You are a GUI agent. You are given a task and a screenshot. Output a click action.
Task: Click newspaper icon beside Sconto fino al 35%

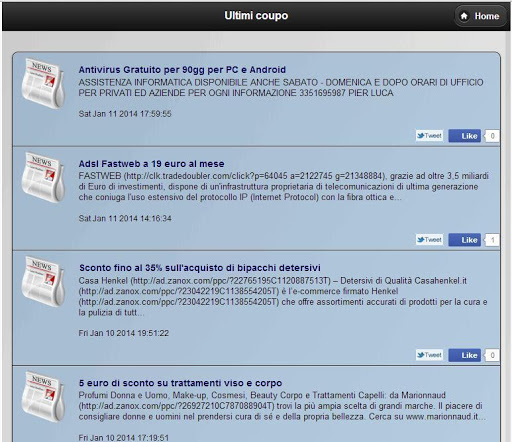tap(43, 282)
